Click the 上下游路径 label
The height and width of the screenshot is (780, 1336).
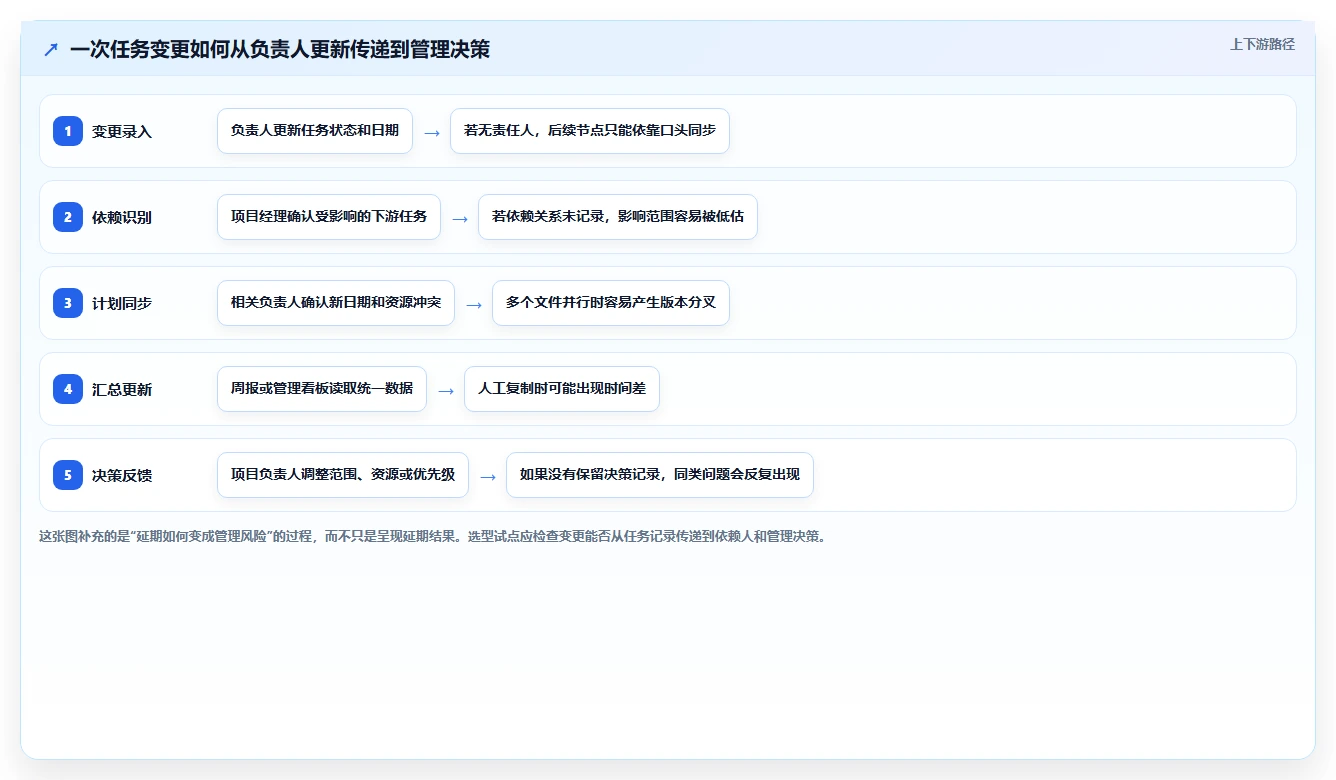tap(1262, 44)
